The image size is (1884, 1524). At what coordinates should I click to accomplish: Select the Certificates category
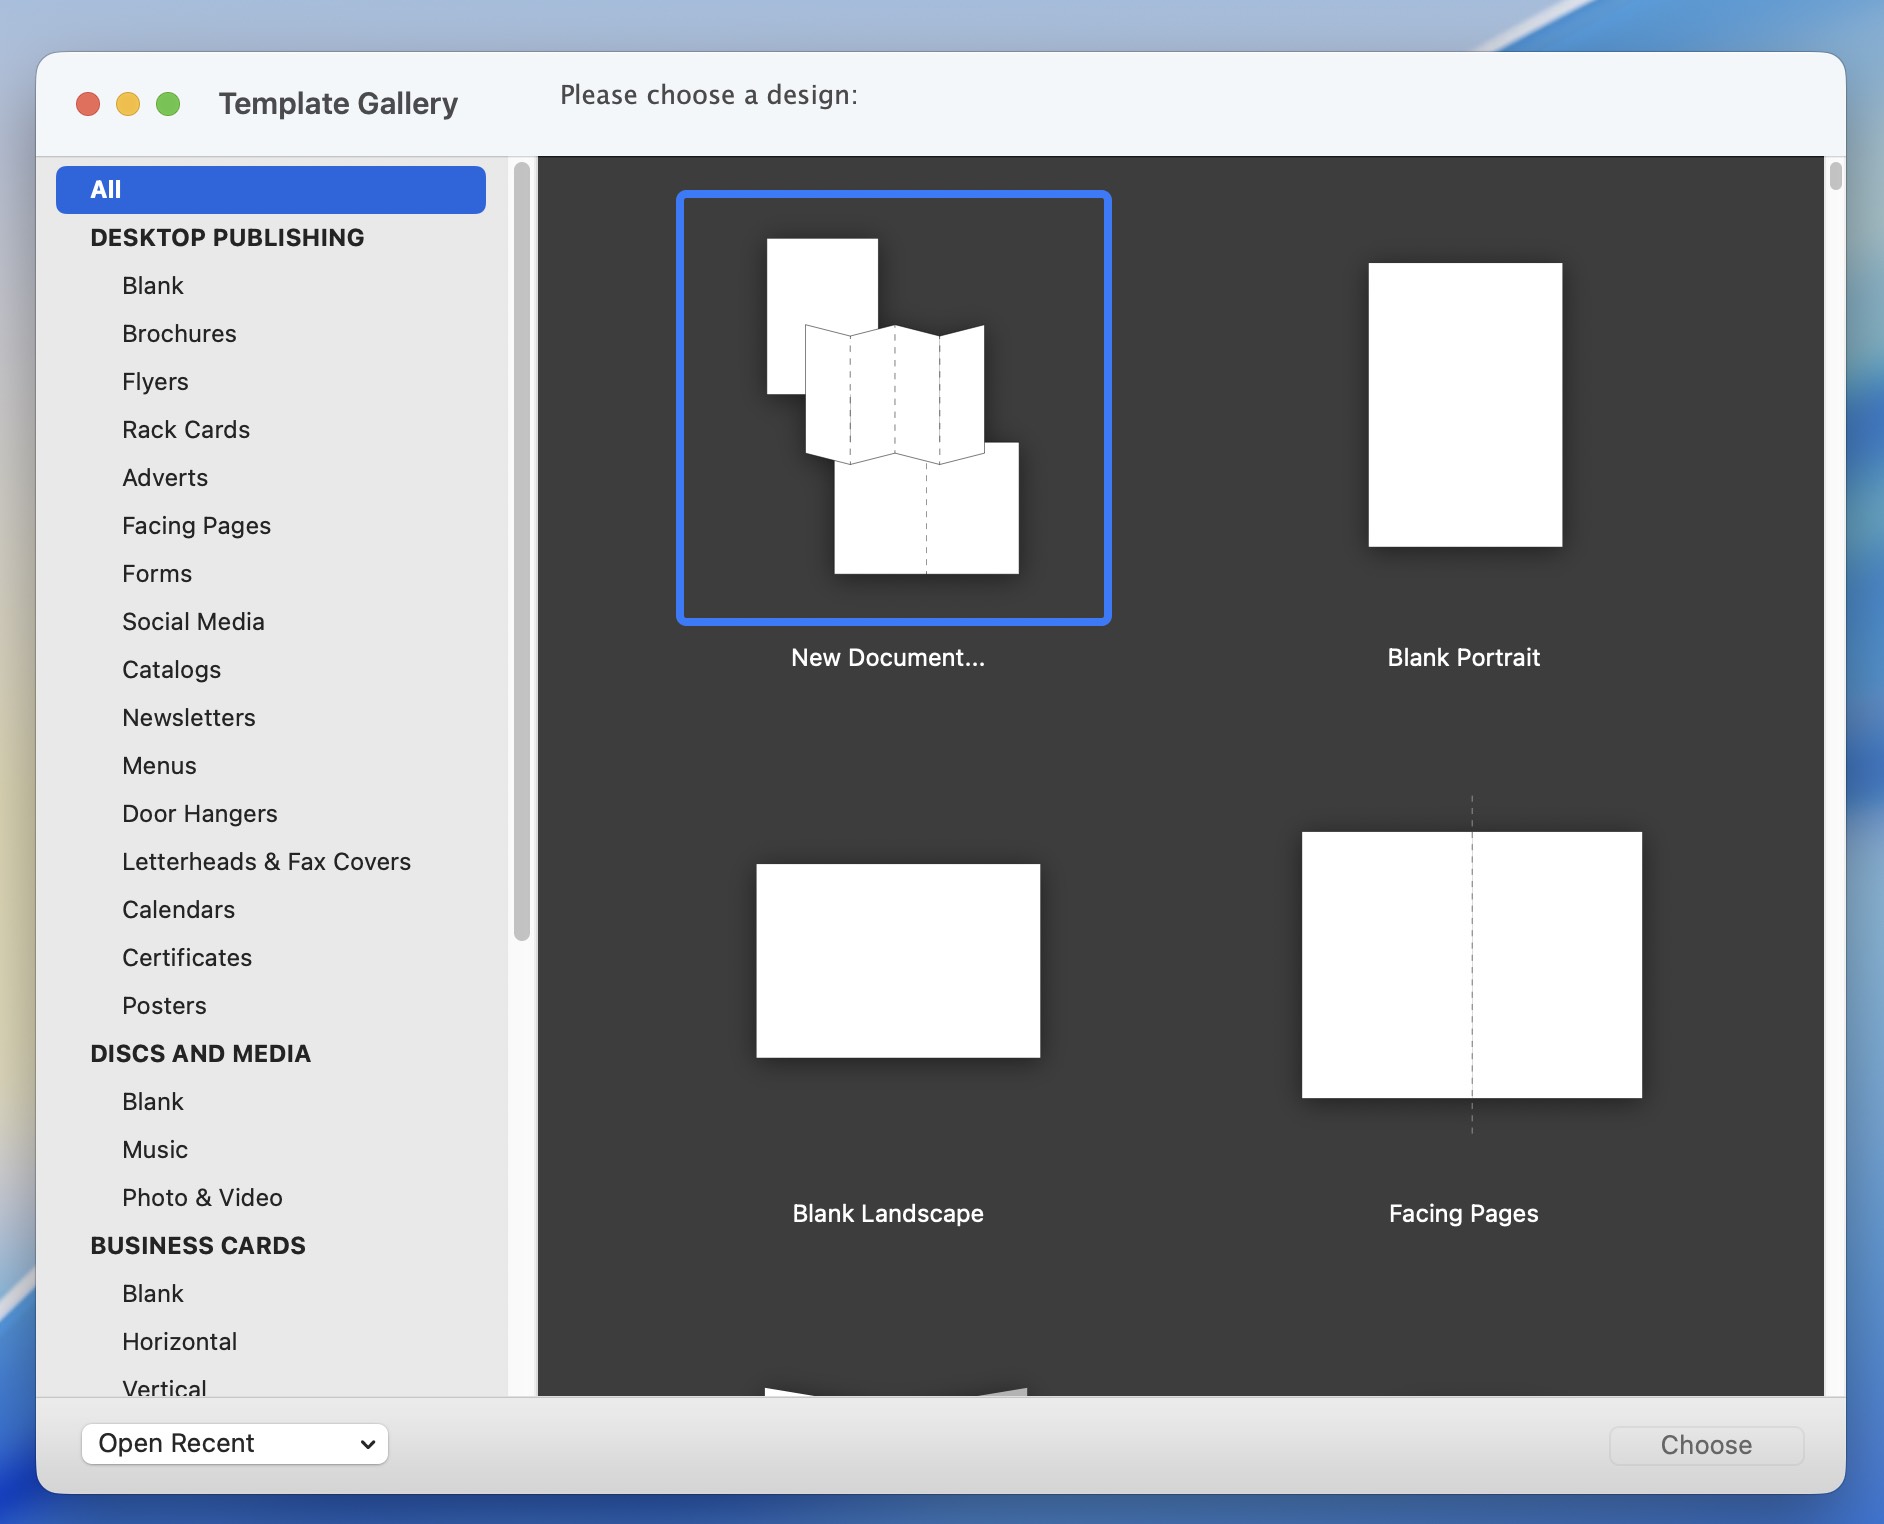click(x=187, y=958)
